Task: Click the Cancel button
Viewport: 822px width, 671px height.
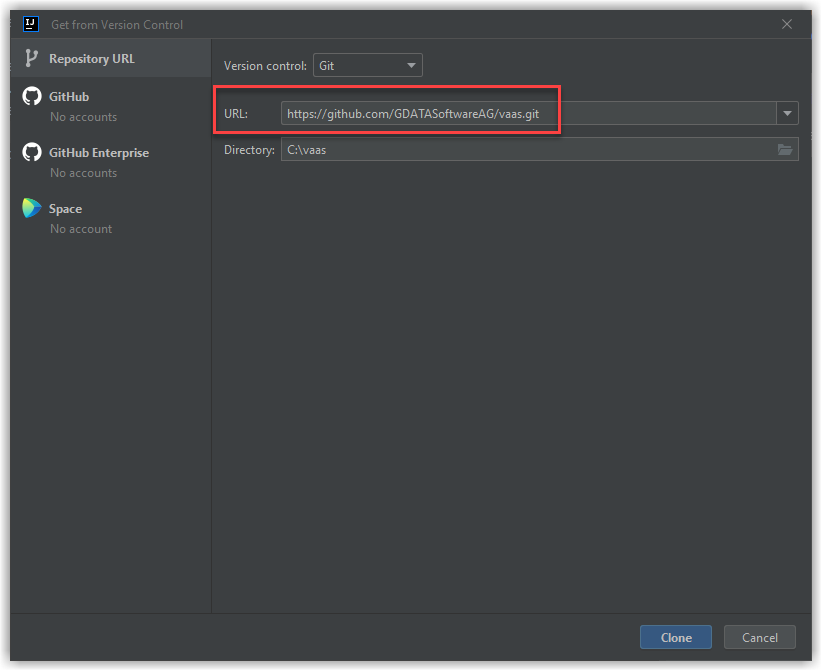Action: point(760,637)
